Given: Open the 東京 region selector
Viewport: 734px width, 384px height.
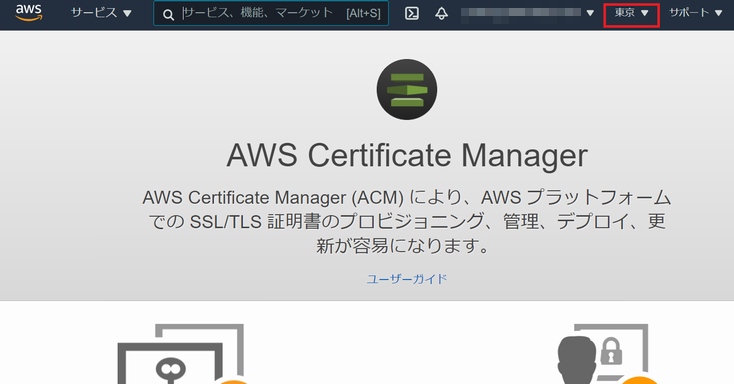Looking at the screenshot, I should [631, 13].
